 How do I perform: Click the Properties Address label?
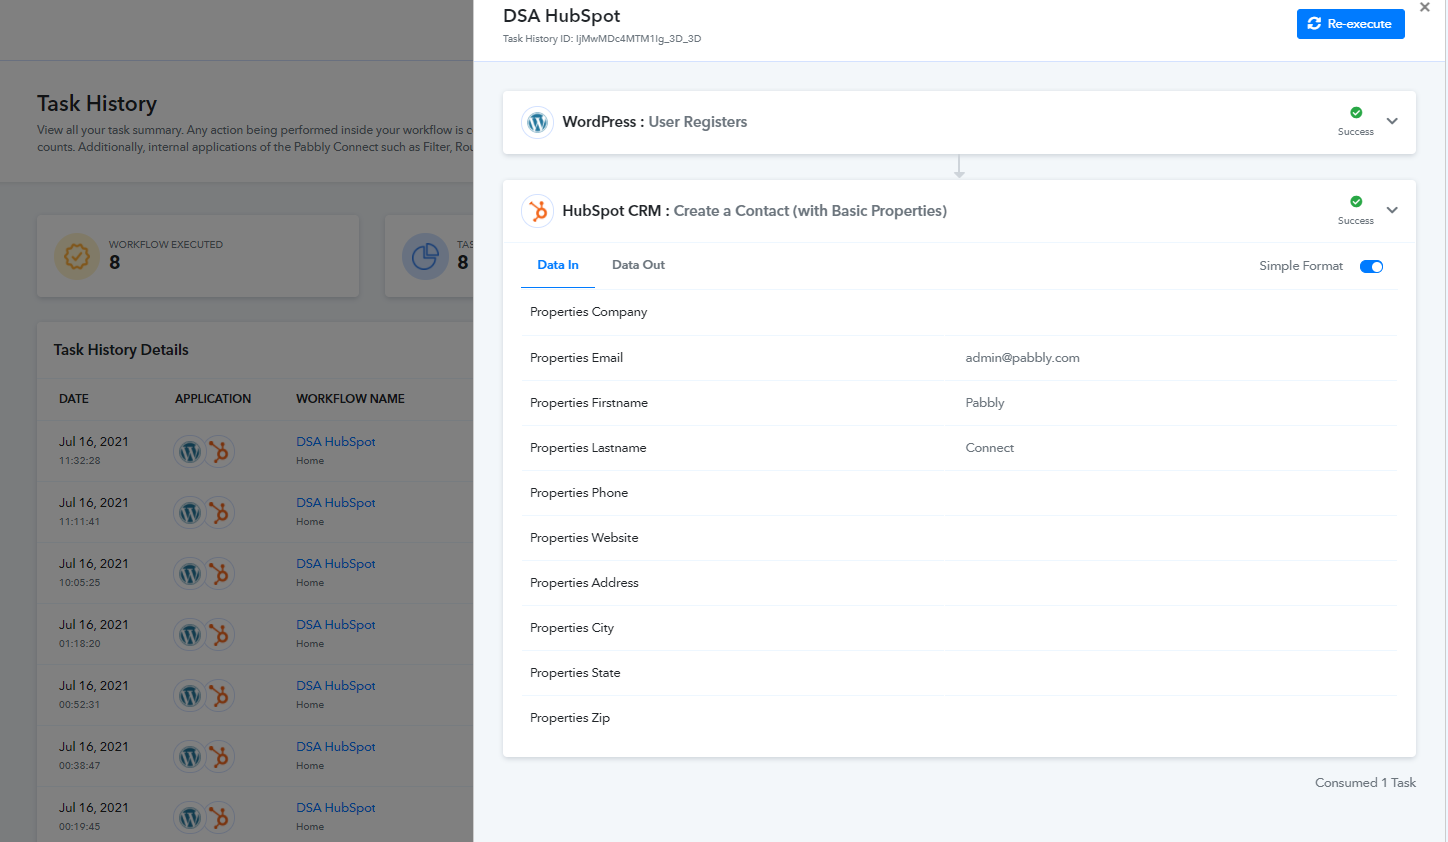tap(584, 583)
